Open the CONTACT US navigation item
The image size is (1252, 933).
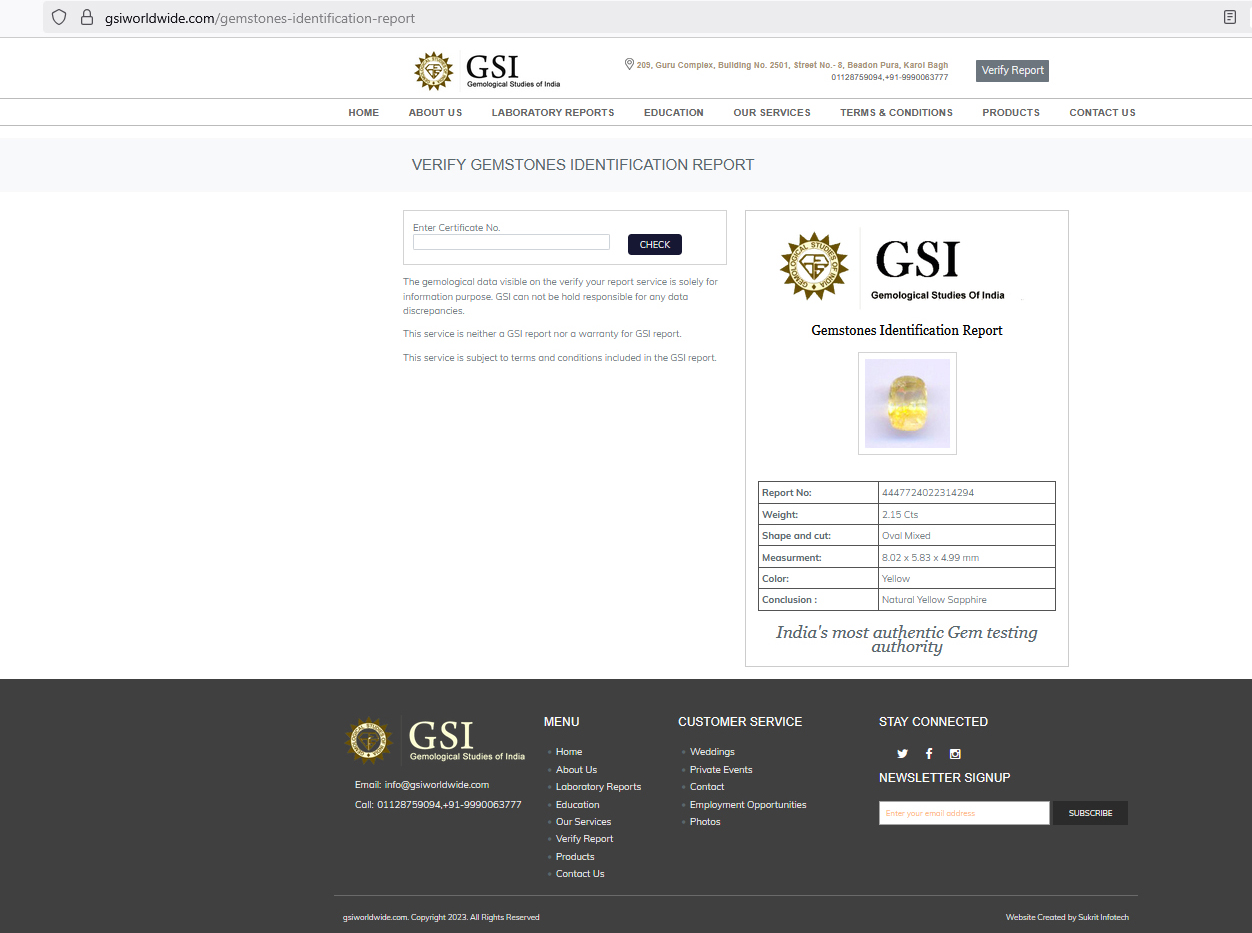point(1102,113)
